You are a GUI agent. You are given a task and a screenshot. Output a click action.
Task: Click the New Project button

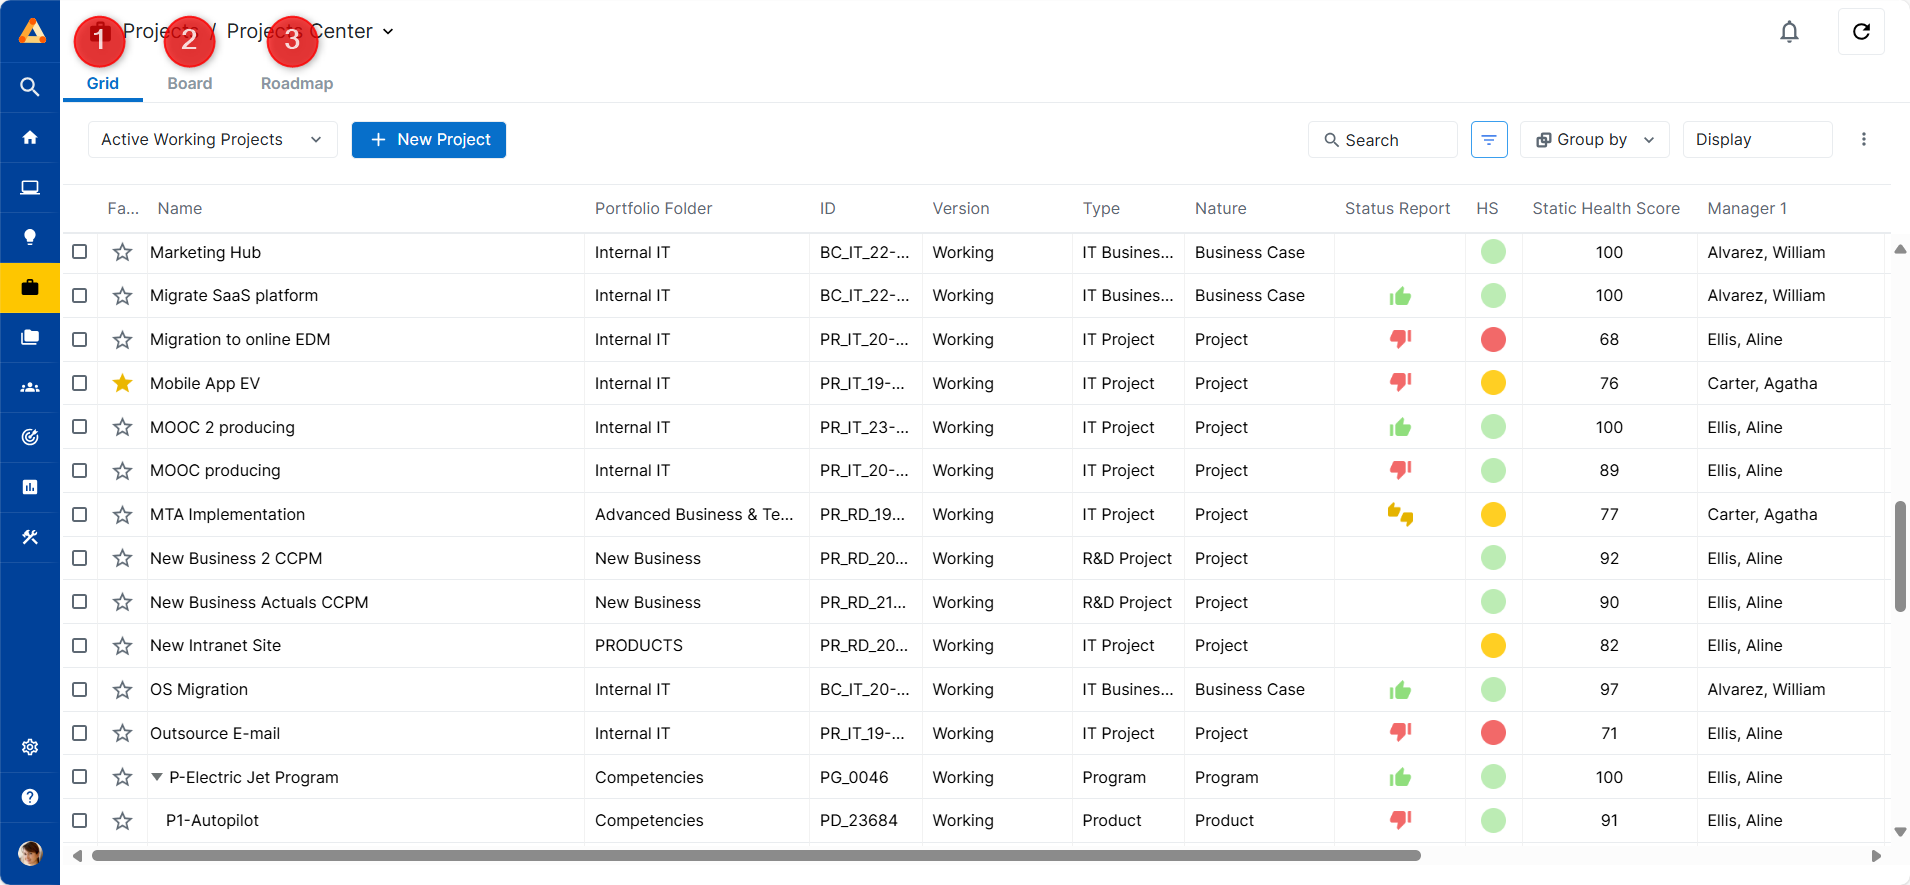click(x=428, y=140)
